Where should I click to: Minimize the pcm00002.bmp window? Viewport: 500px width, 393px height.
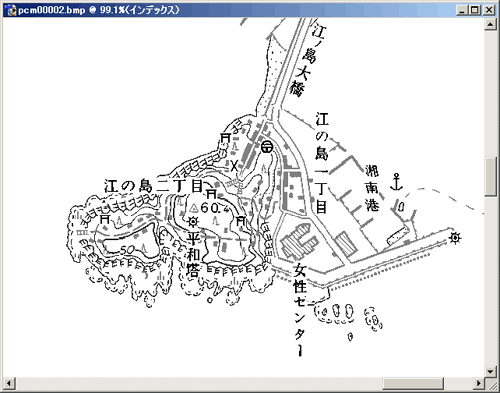pos(461,10)
